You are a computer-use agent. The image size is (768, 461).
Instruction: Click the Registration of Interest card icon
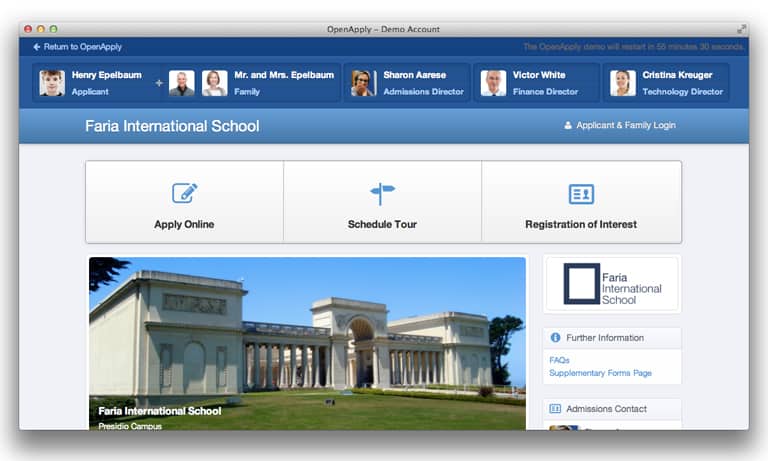pos(581,194)
